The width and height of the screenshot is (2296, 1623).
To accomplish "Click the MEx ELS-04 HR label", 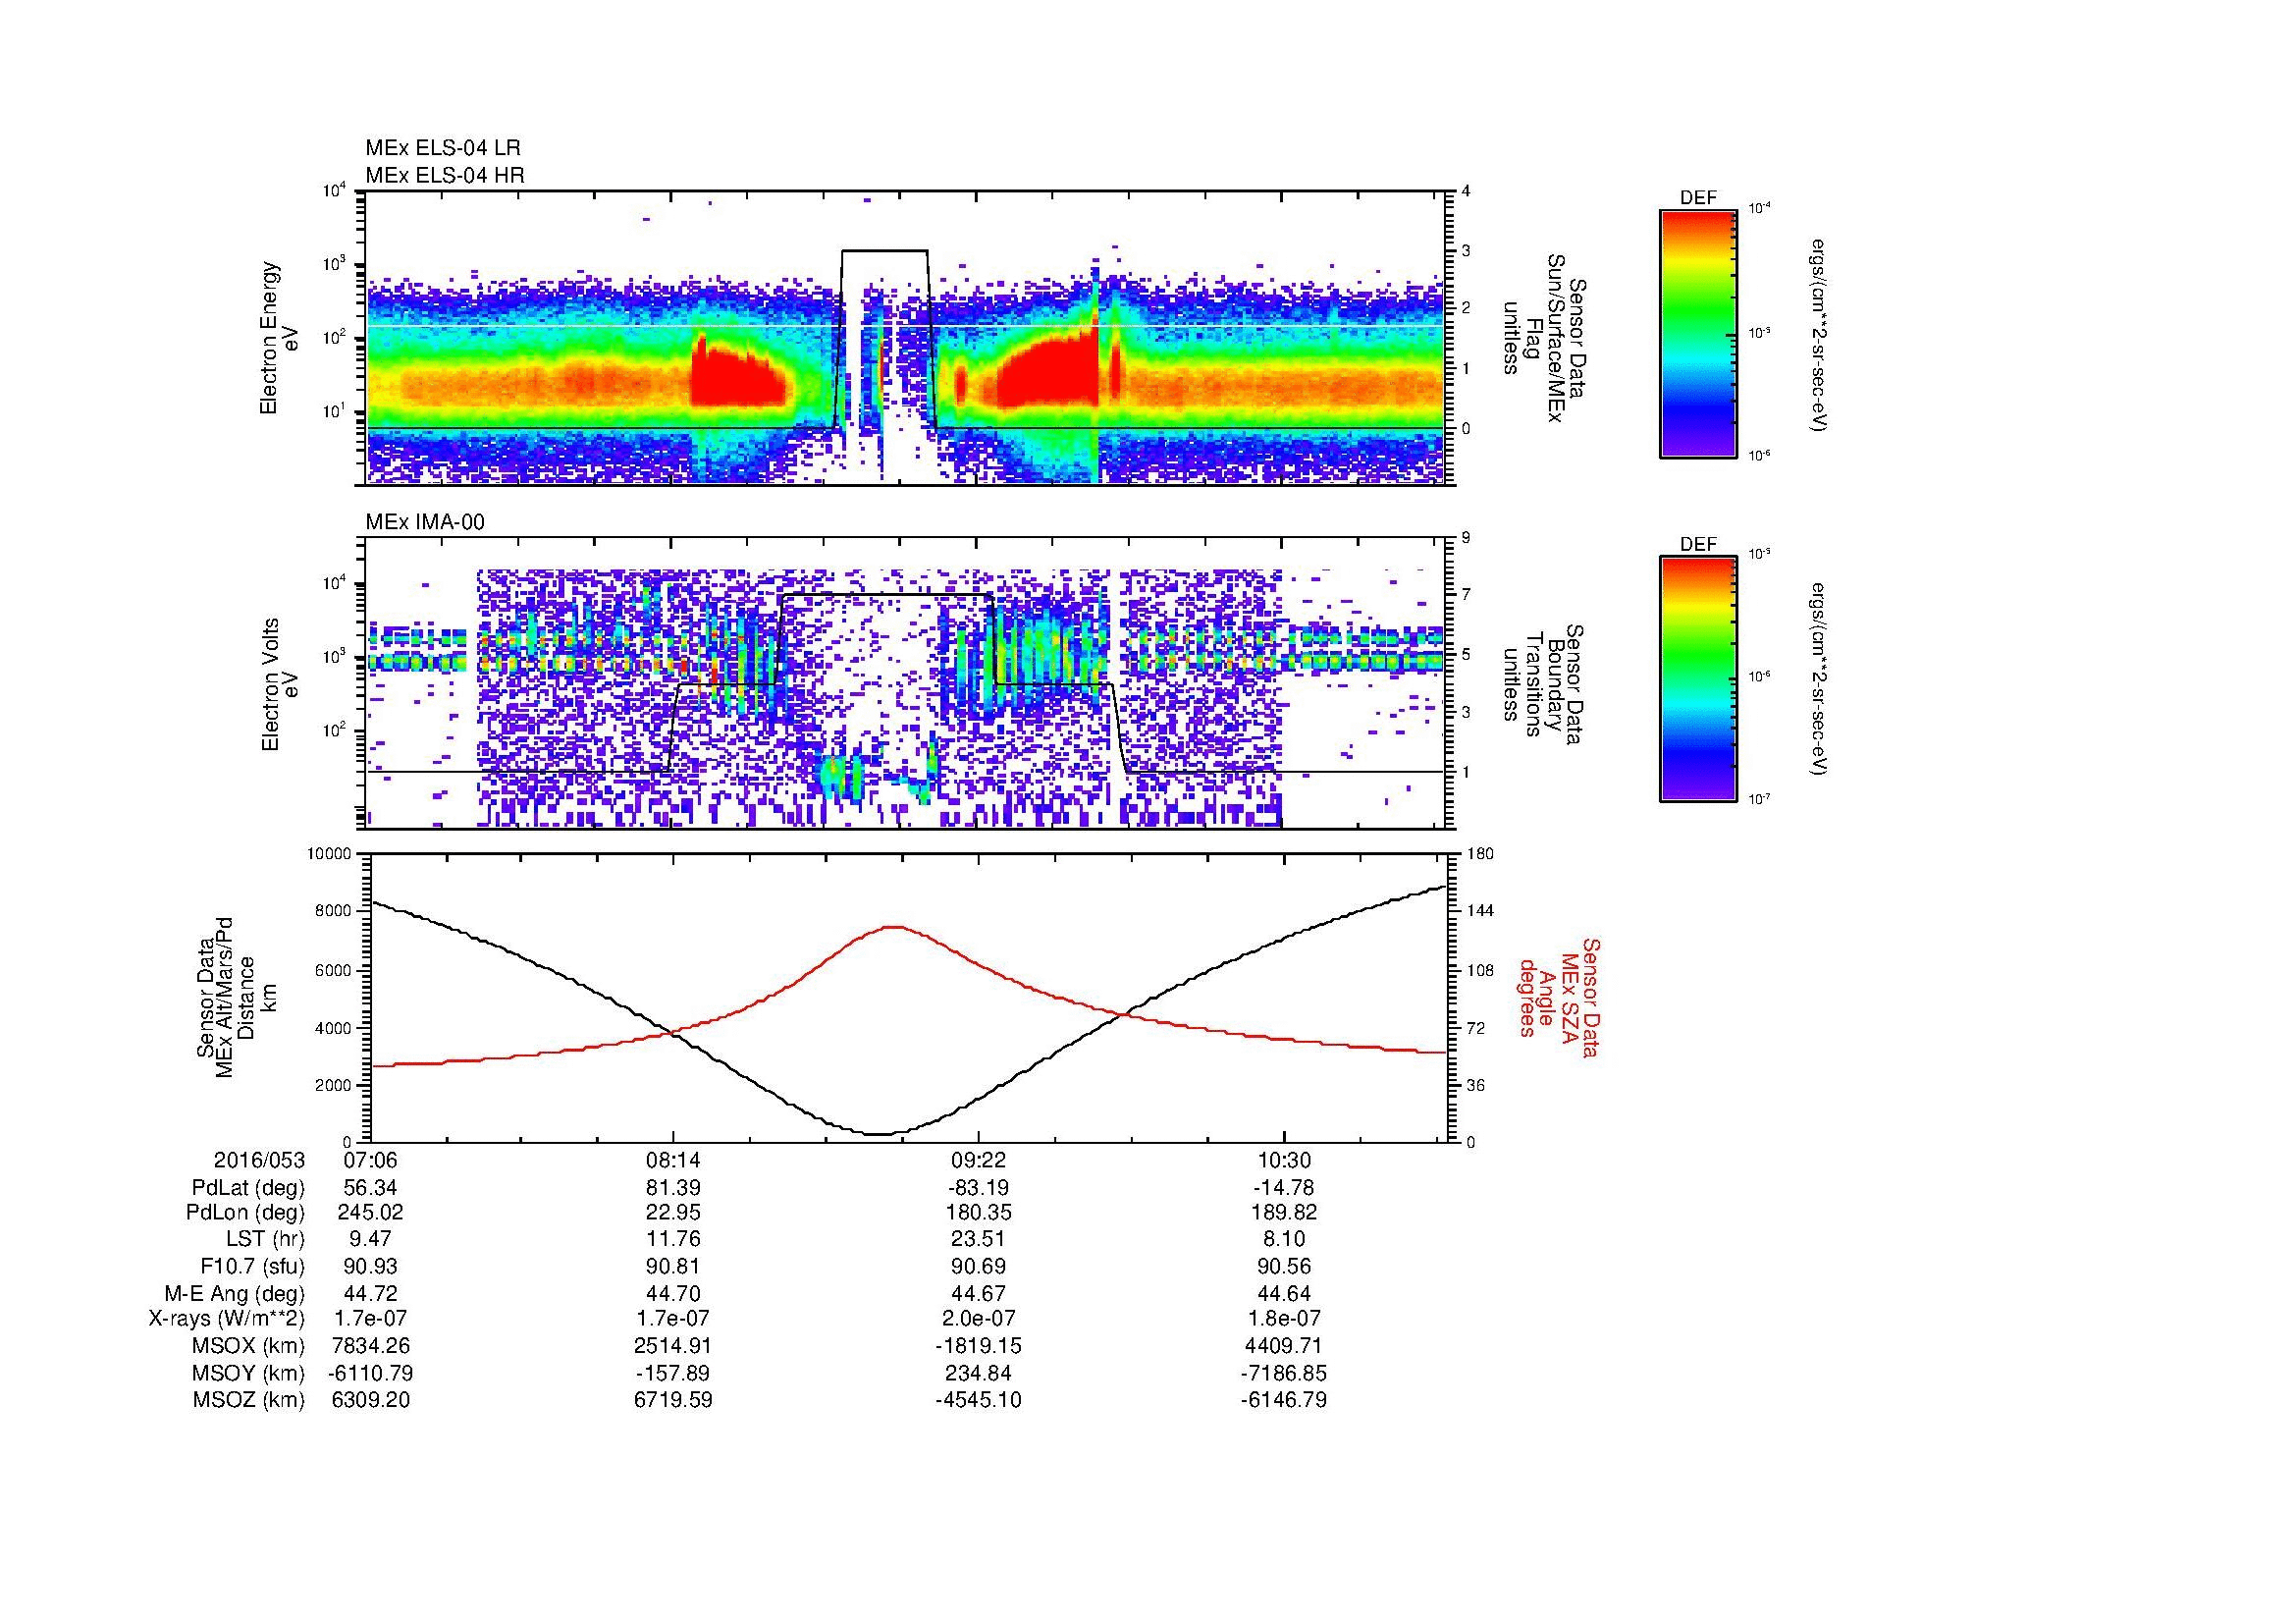I will [x=445, y=176].
